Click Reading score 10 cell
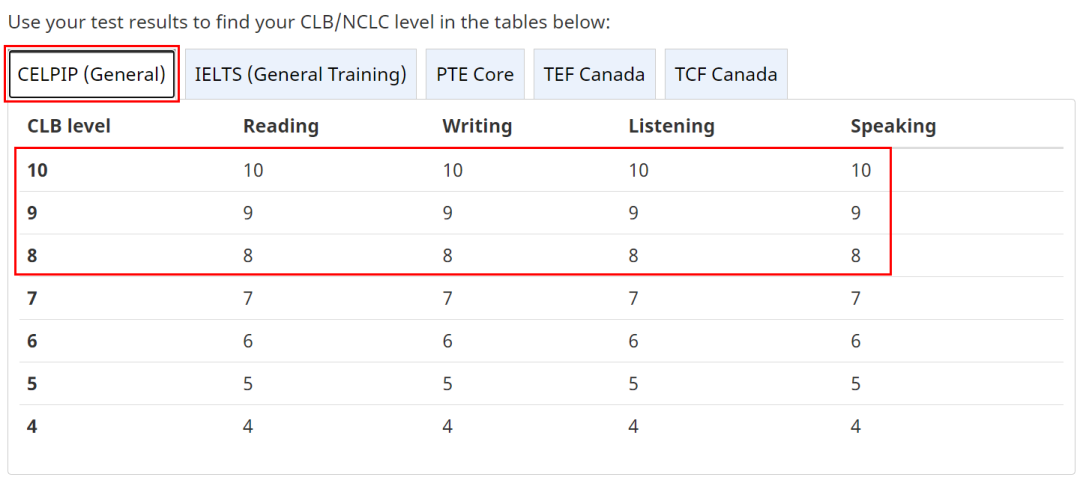 253,170
